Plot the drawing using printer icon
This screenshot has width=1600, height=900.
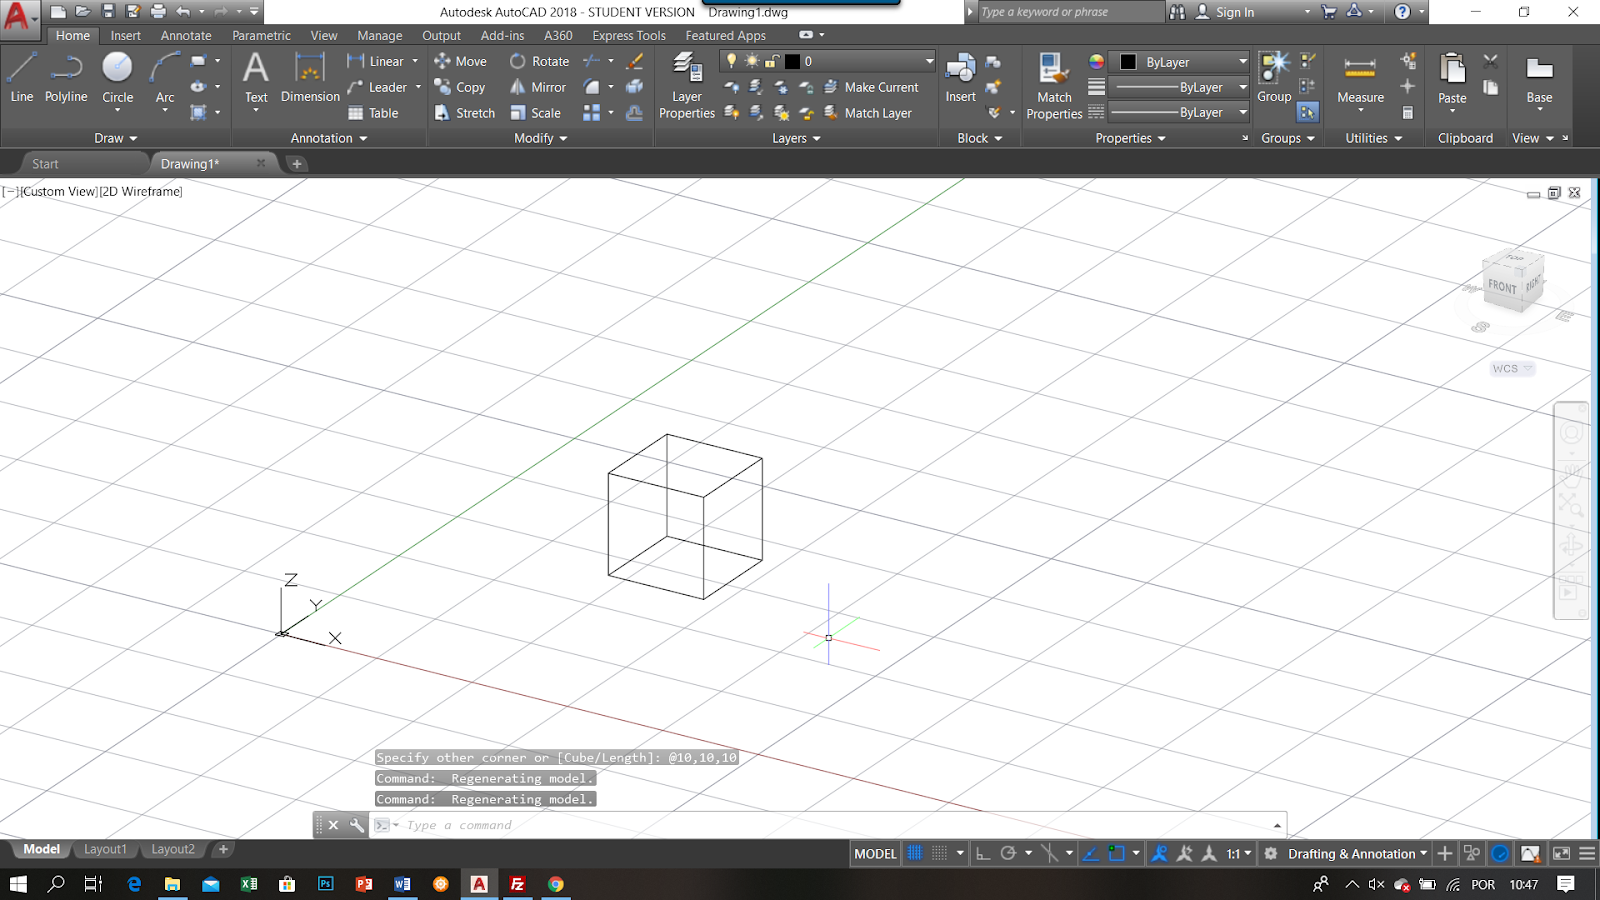(158, 12)
